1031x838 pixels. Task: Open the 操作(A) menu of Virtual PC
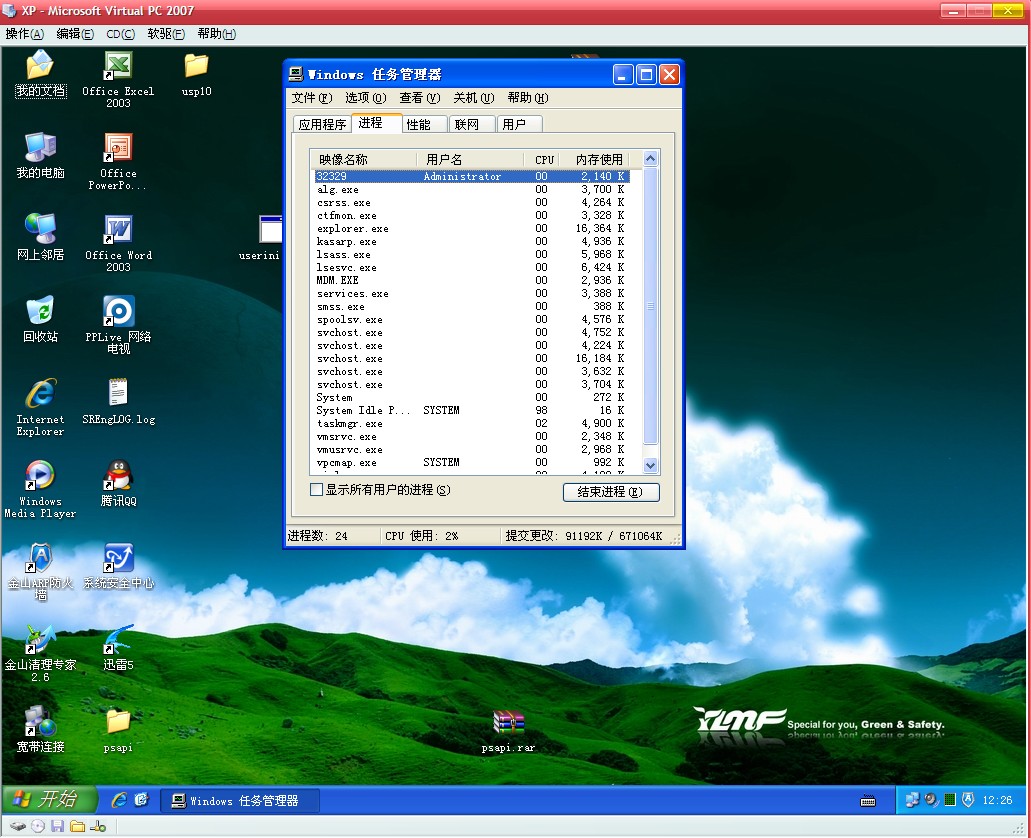point(24,34)
